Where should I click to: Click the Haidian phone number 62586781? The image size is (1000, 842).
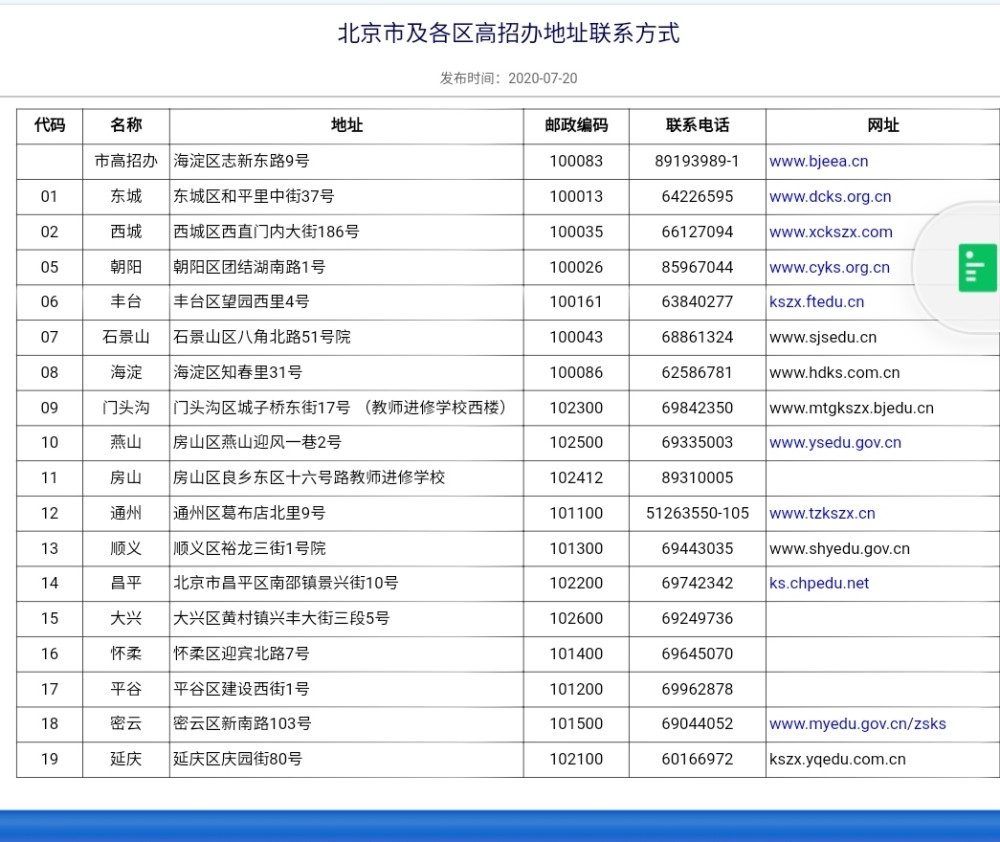(699, 372)
